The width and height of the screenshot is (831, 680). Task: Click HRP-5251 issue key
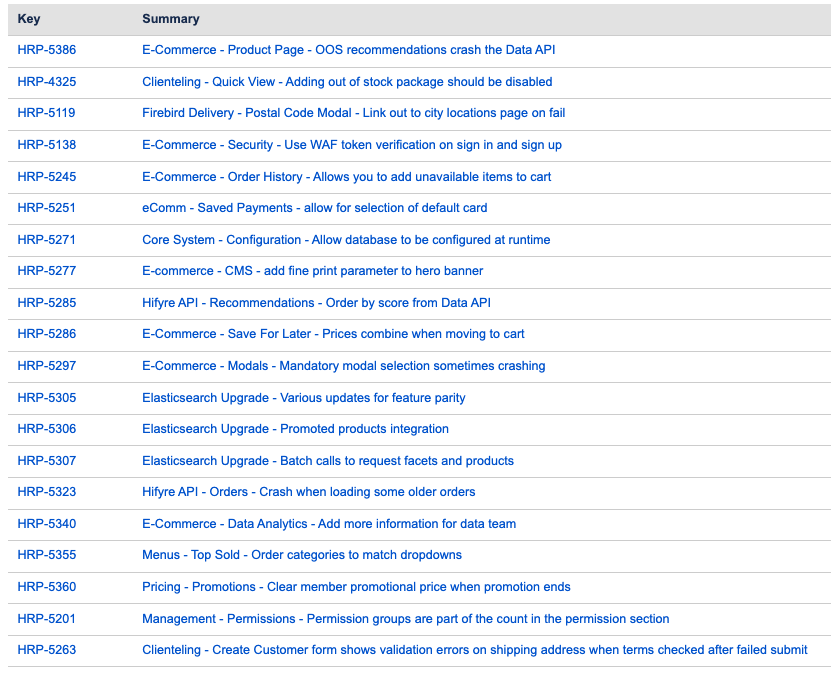click(x=47, y=208)
